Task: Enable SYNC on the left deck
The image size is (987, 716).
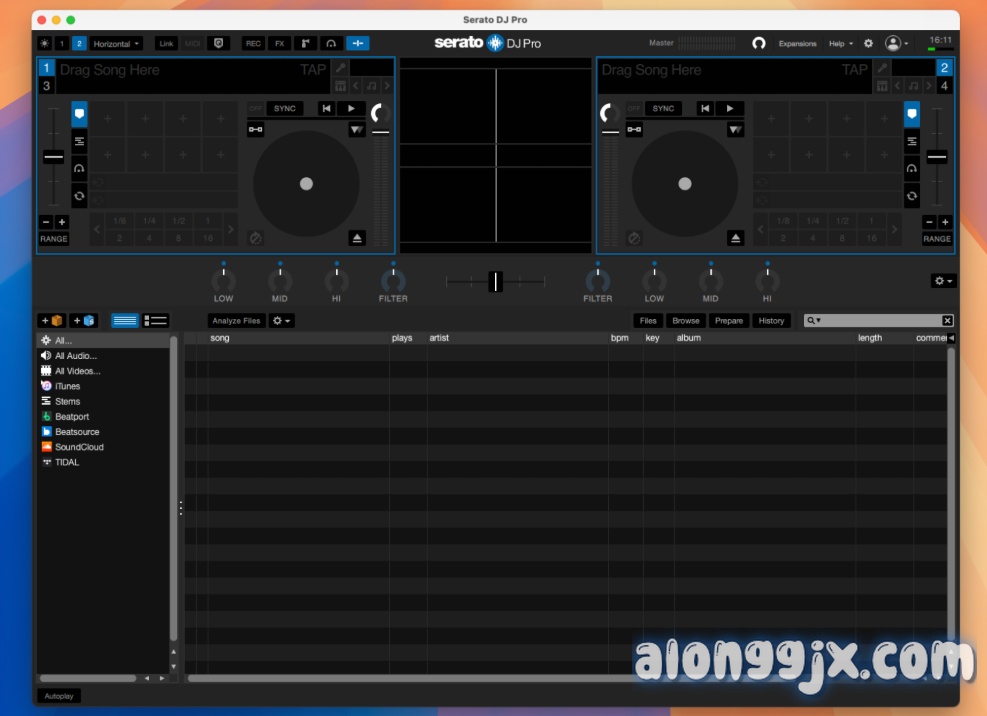Action: click(283, 108)
